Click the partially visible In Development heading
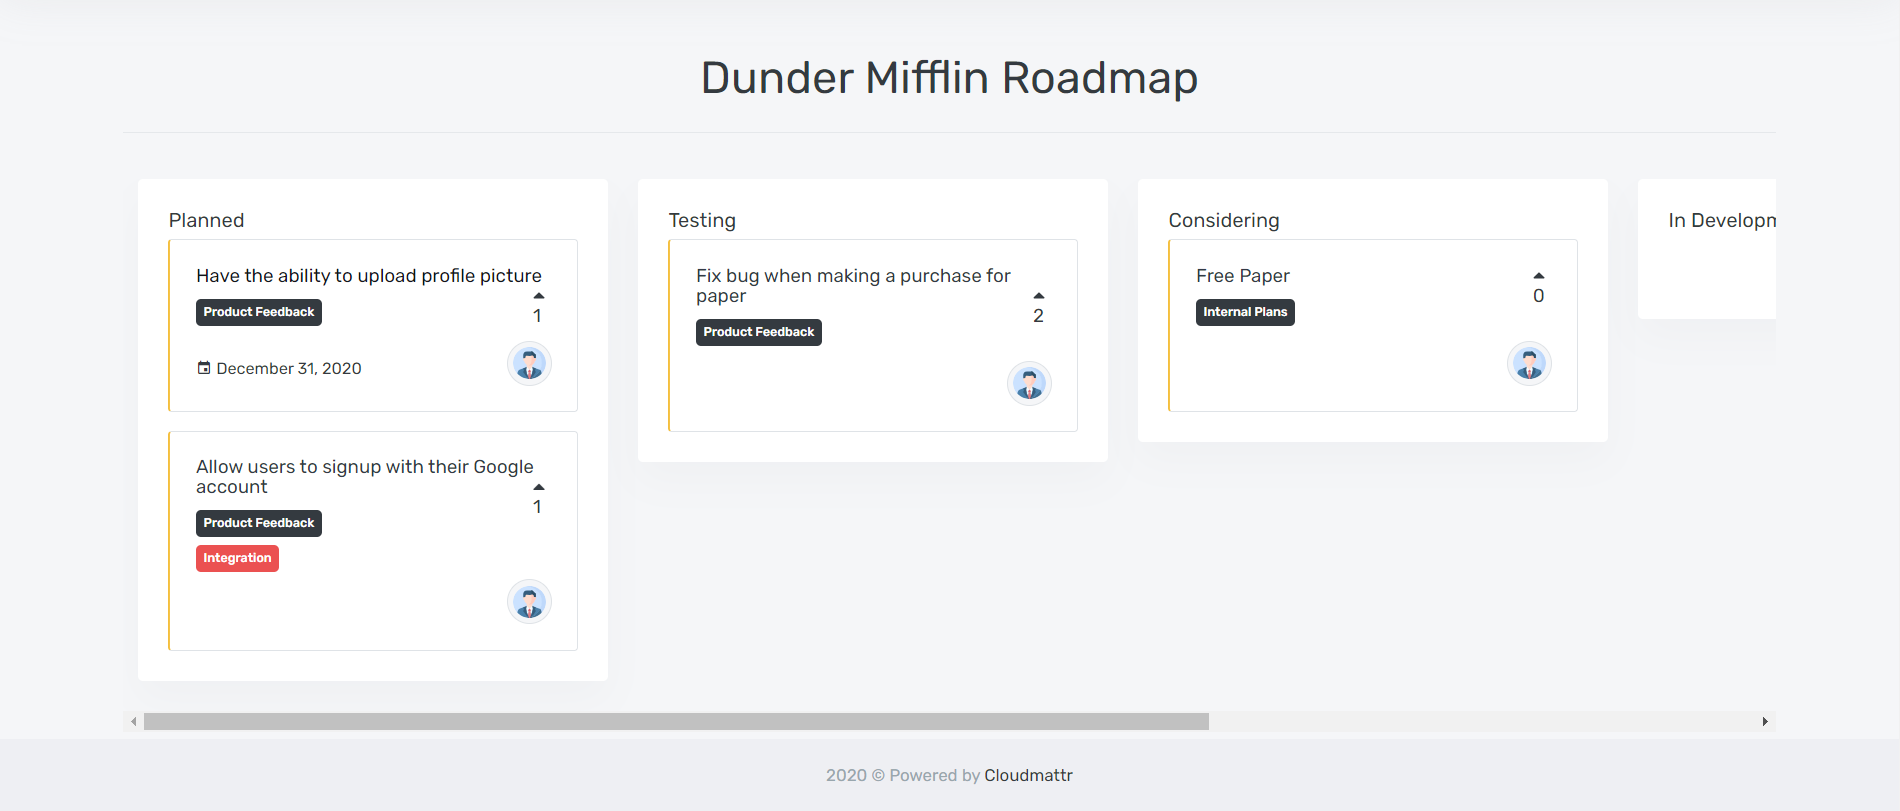Screen dimensions: 1900x811 tap(1722, 220)
